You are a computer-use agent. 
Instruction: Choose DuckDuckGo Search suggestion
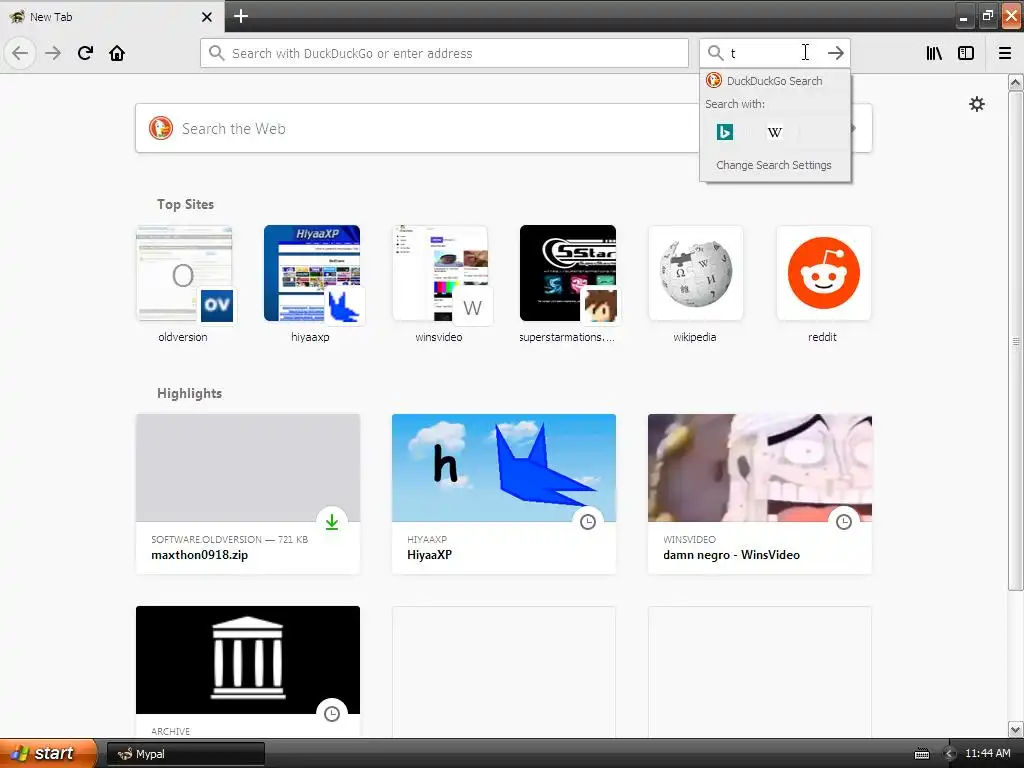coord(775,81)
